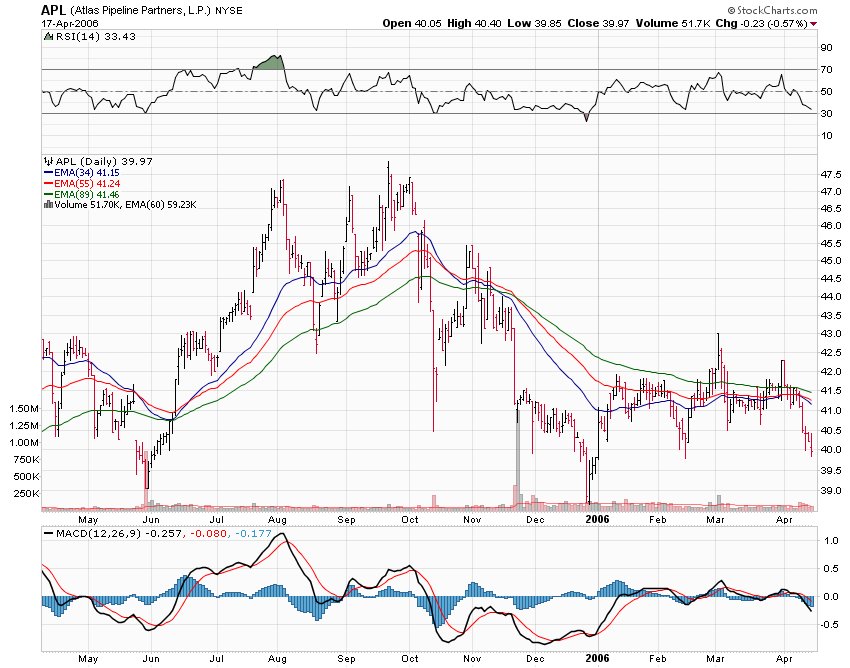Click the RSI axis level 90

pos(826,48)
